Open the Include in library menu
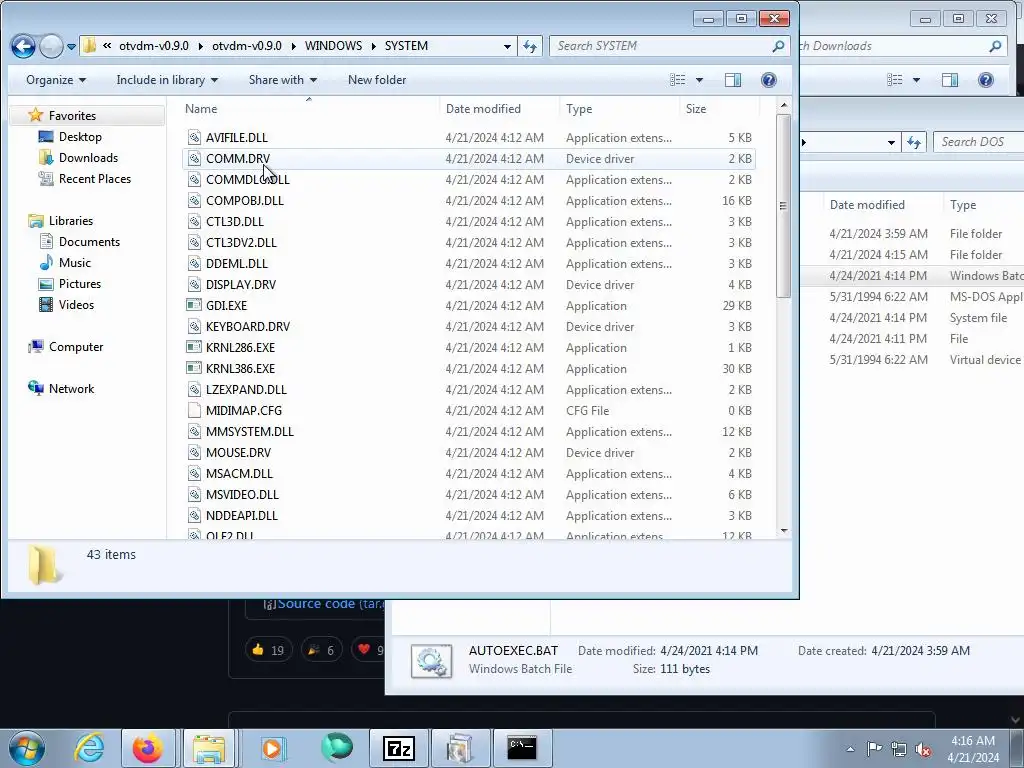 click(167, 80)
